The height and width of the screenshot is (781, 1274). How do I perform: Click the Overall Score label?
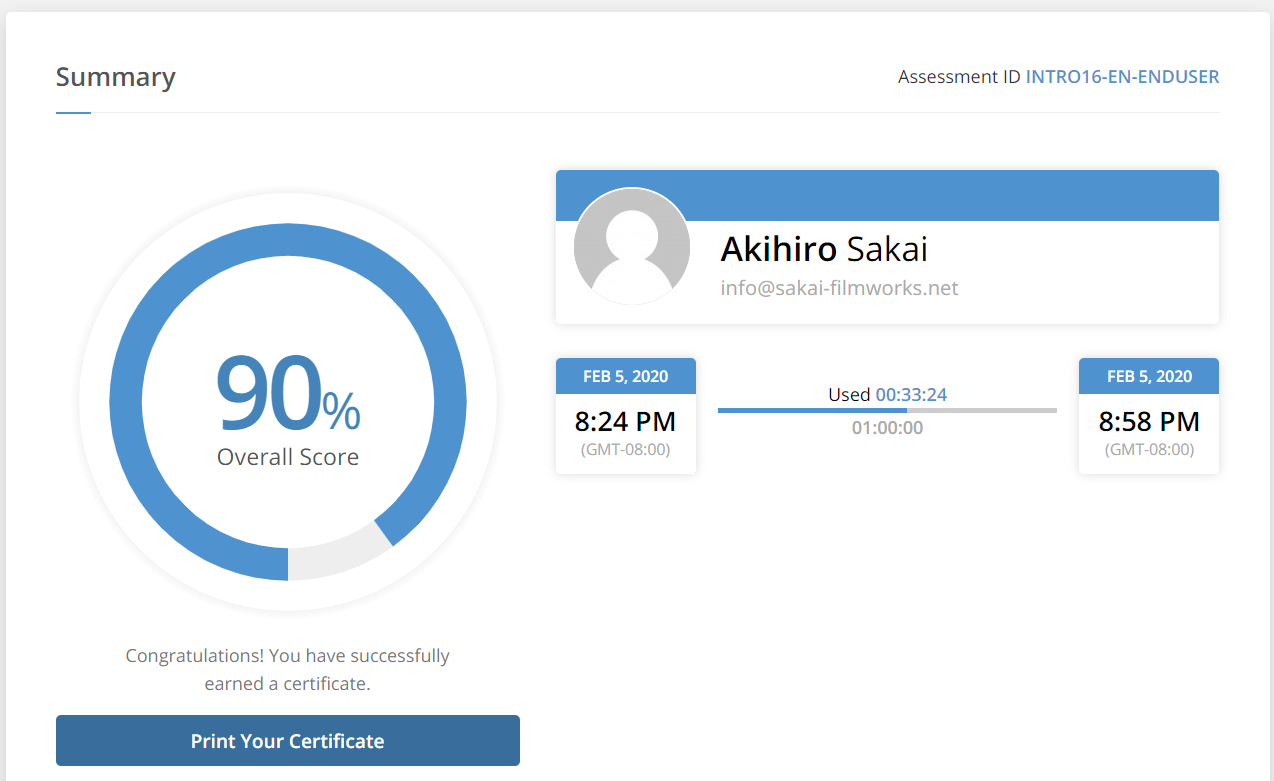pos(288,457)
